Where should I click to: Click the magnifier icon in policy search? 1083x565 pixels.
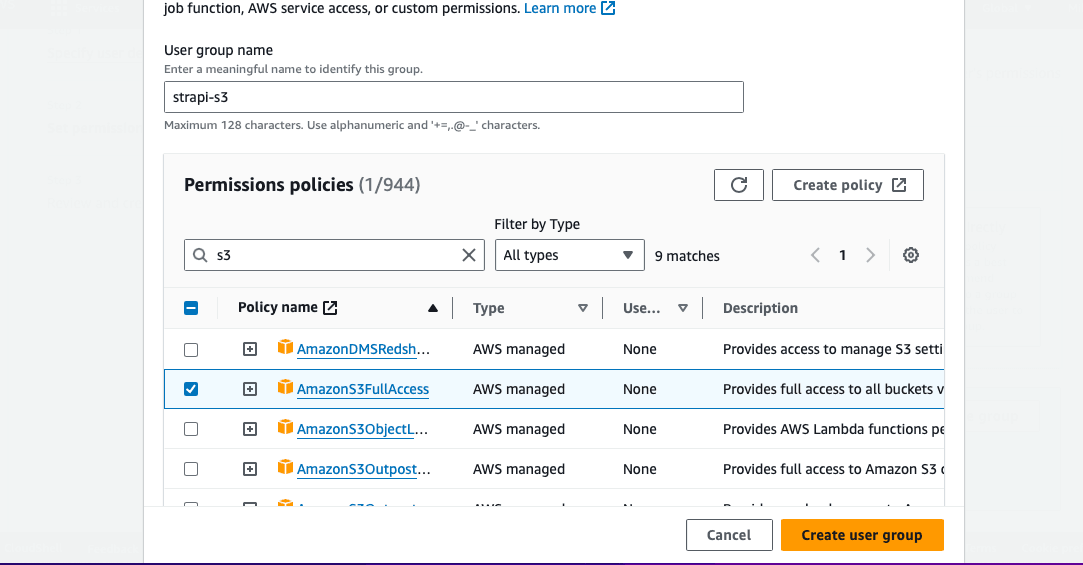200,255
